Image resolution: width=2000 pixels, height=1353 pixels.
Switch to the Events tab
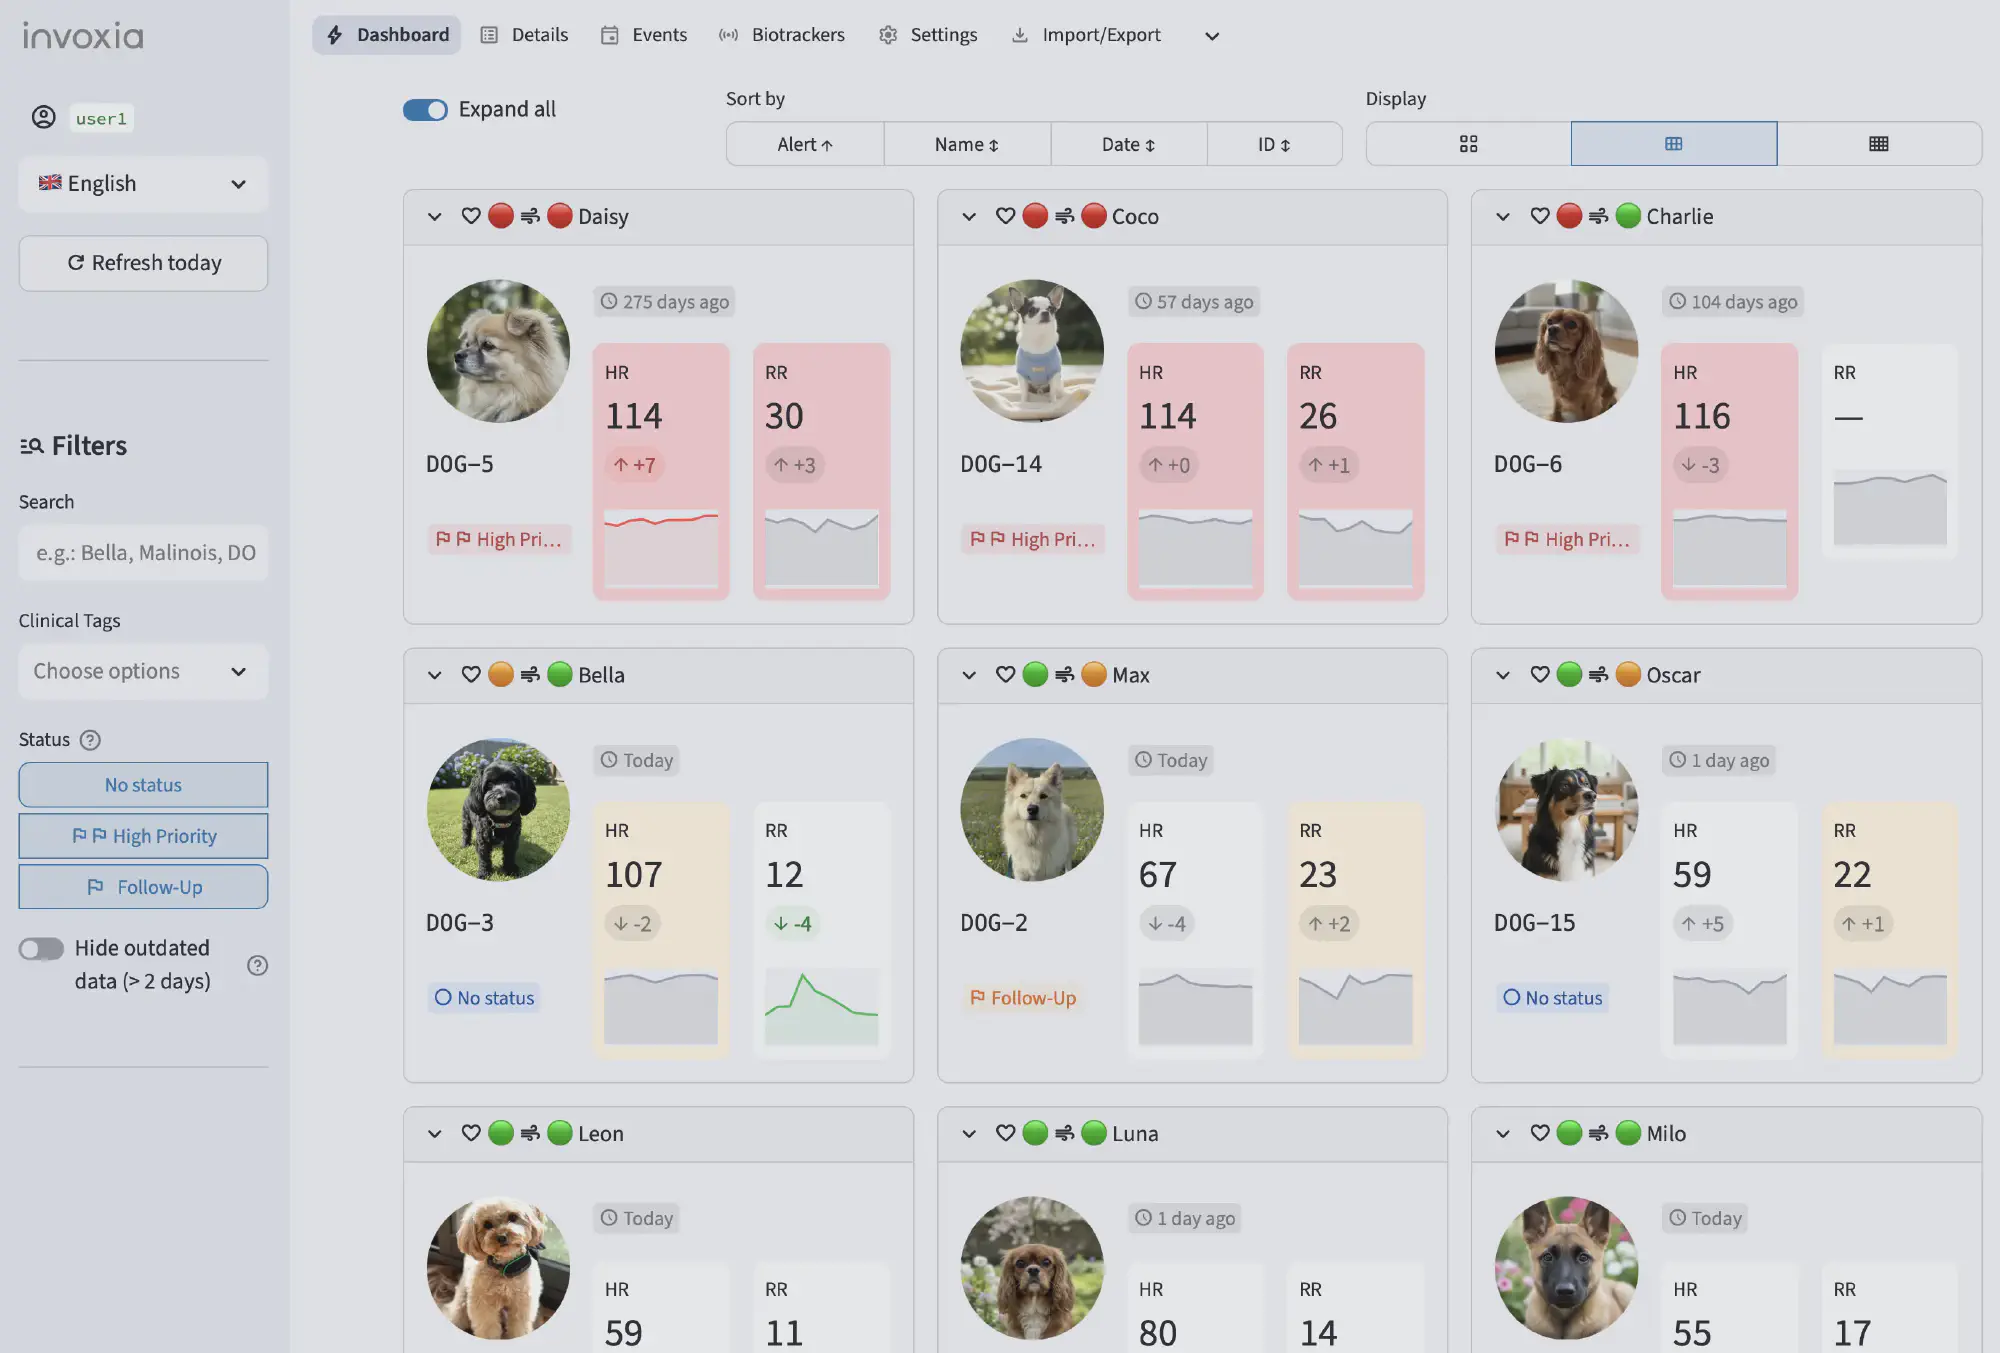click(x=644, y=35)
